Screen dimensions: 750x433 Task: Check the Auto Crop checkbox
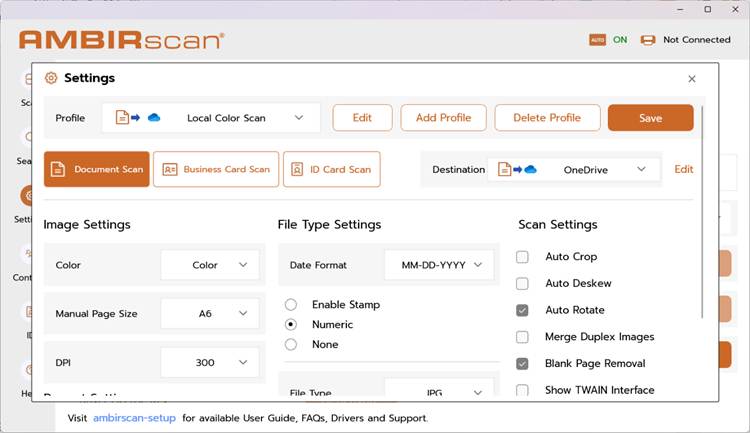click(522, 257)
